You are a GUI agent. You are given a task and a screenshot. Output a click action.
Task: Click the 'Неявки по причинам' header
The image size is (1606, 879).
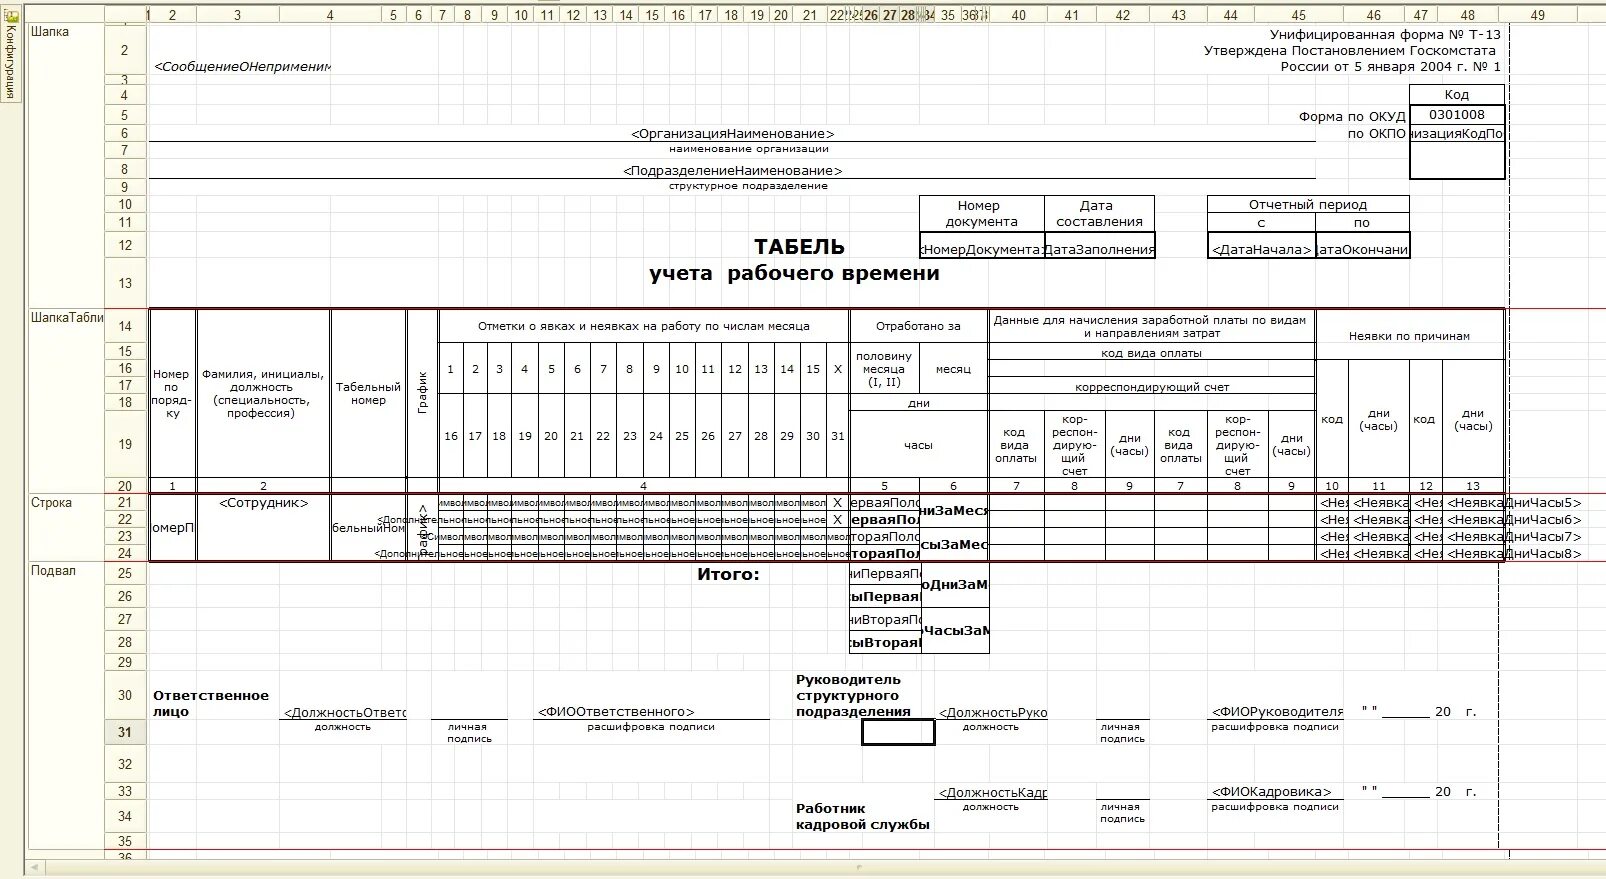(1409, 336)
